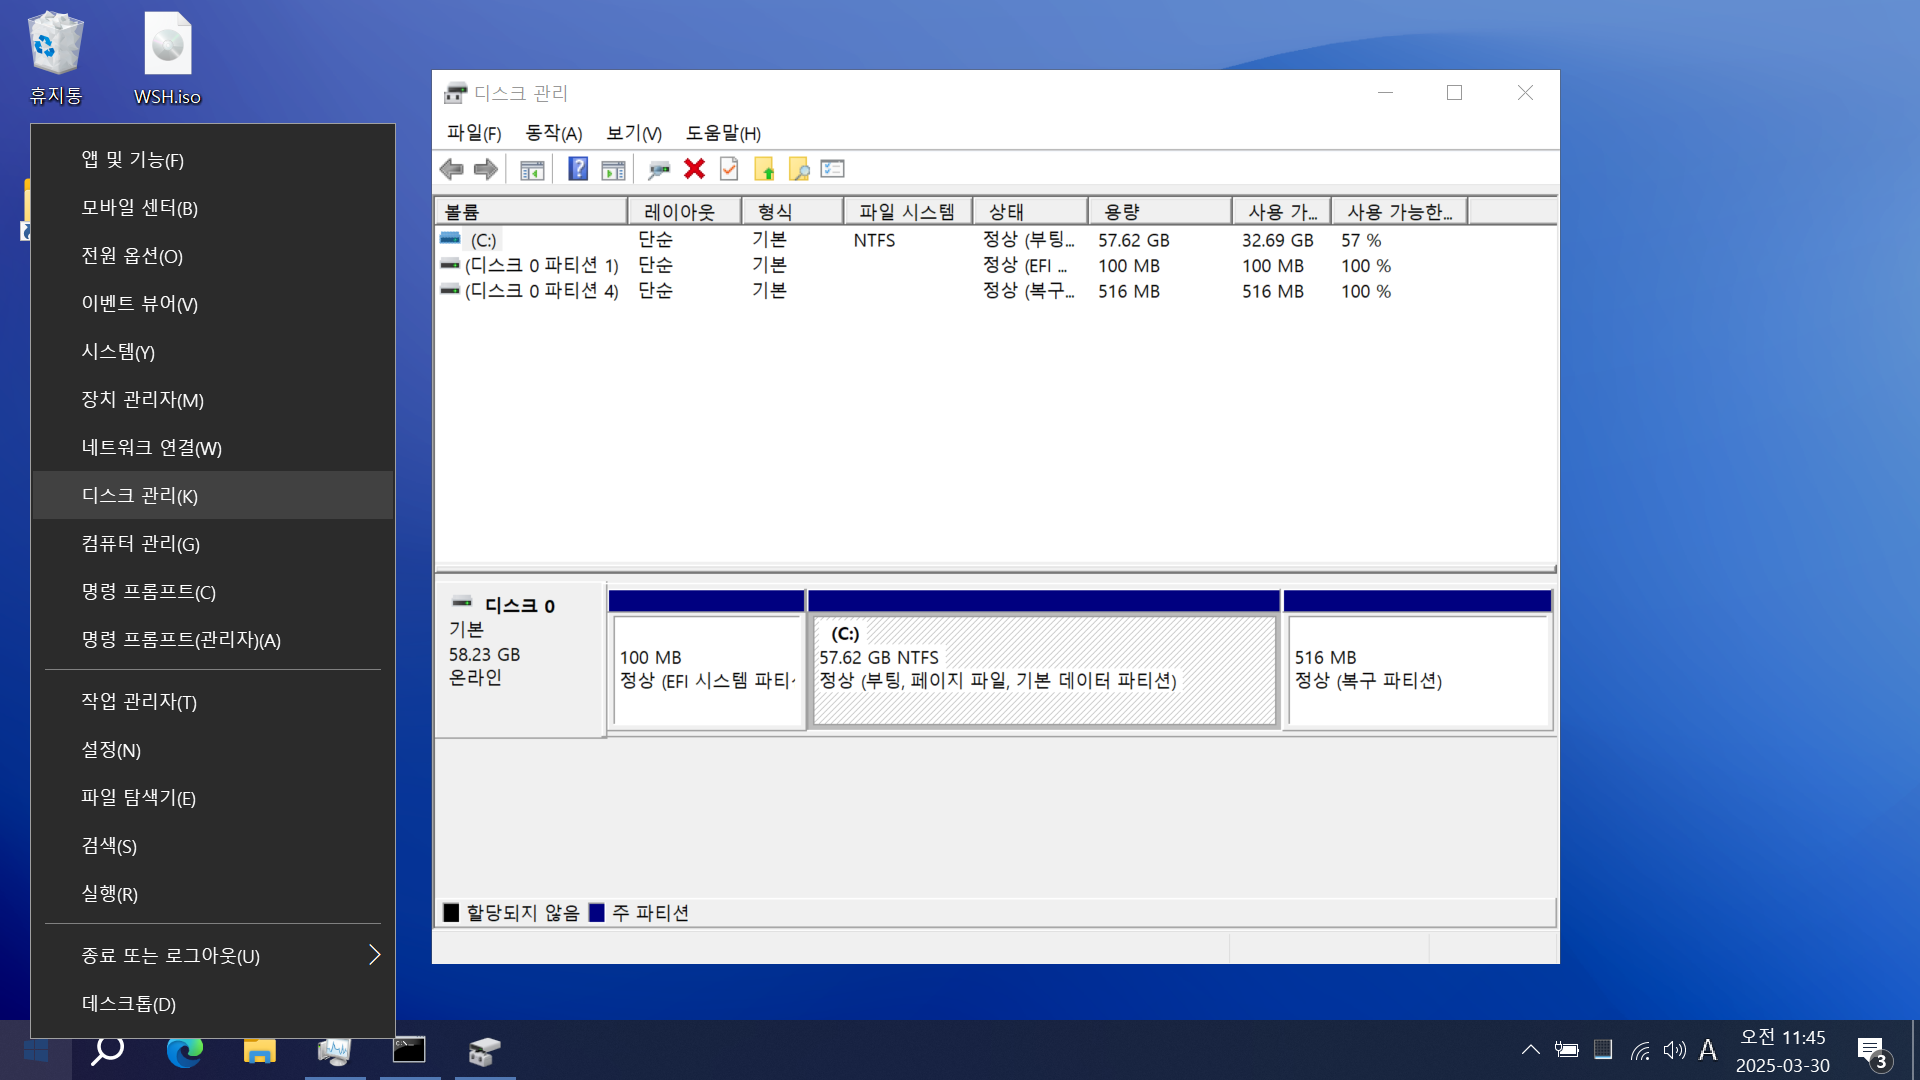The width and height of the screenshot is (1920, 1080).
Task: Click the properties checkmark document icon
Action: point(729,169)
